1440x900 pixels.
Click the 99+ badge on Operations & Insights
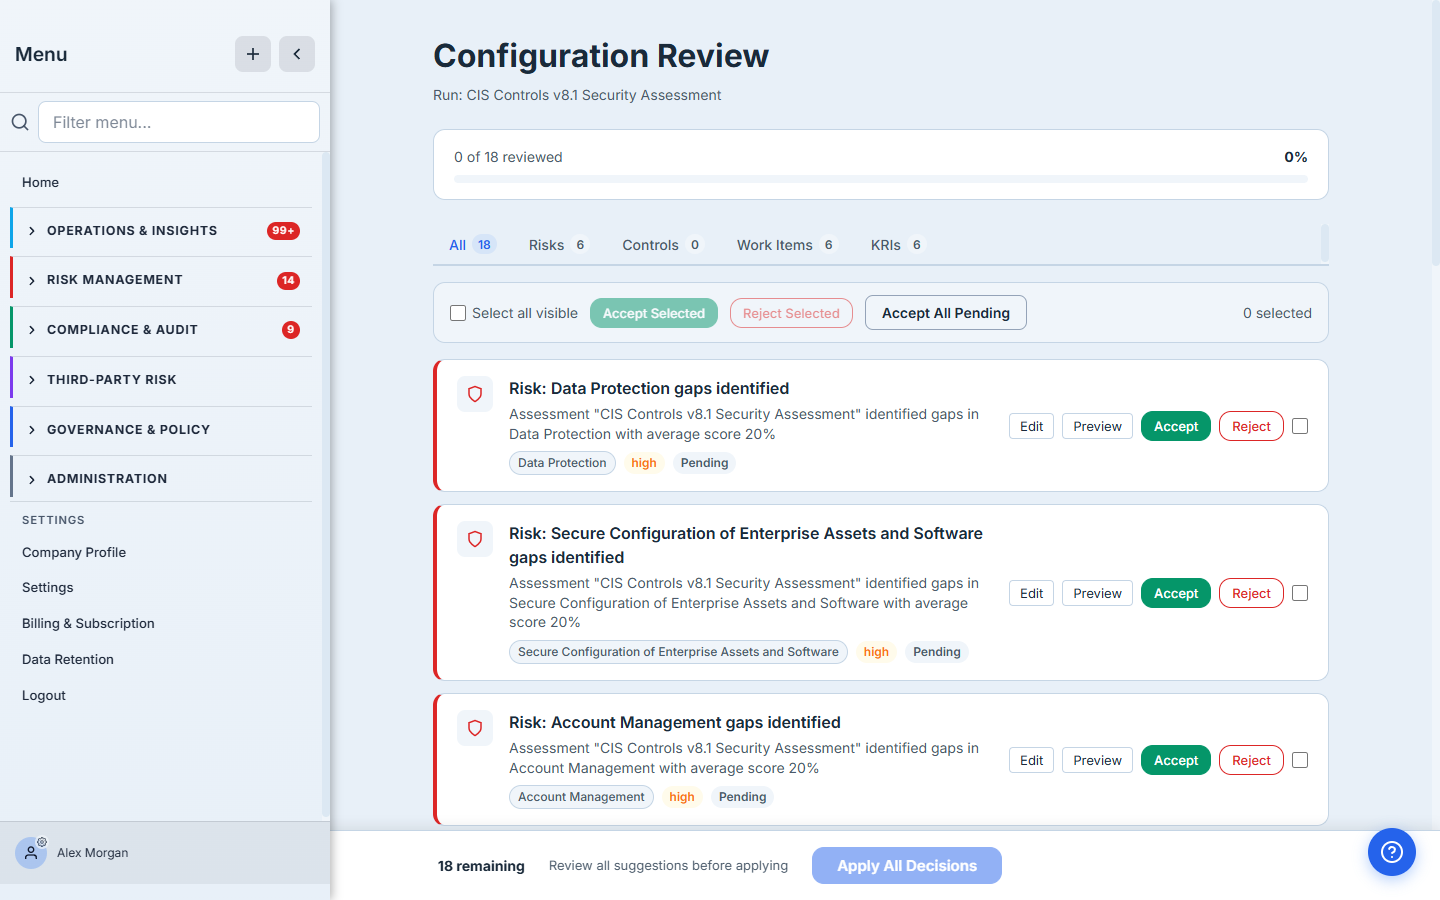pos(283,231)
